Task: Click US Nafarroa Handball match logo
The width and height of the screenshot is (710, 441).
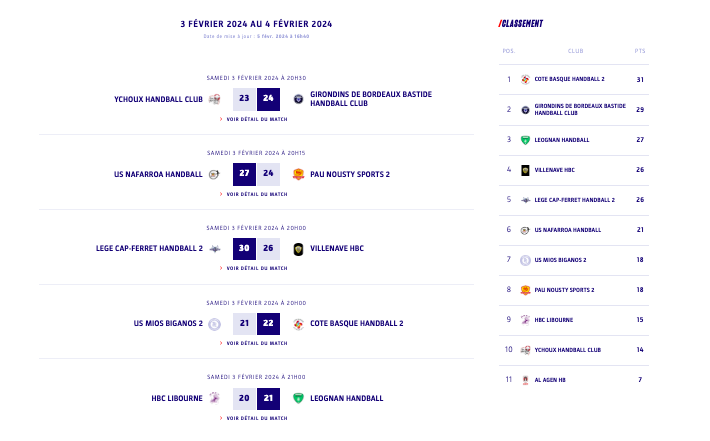Action: [214, 174]
